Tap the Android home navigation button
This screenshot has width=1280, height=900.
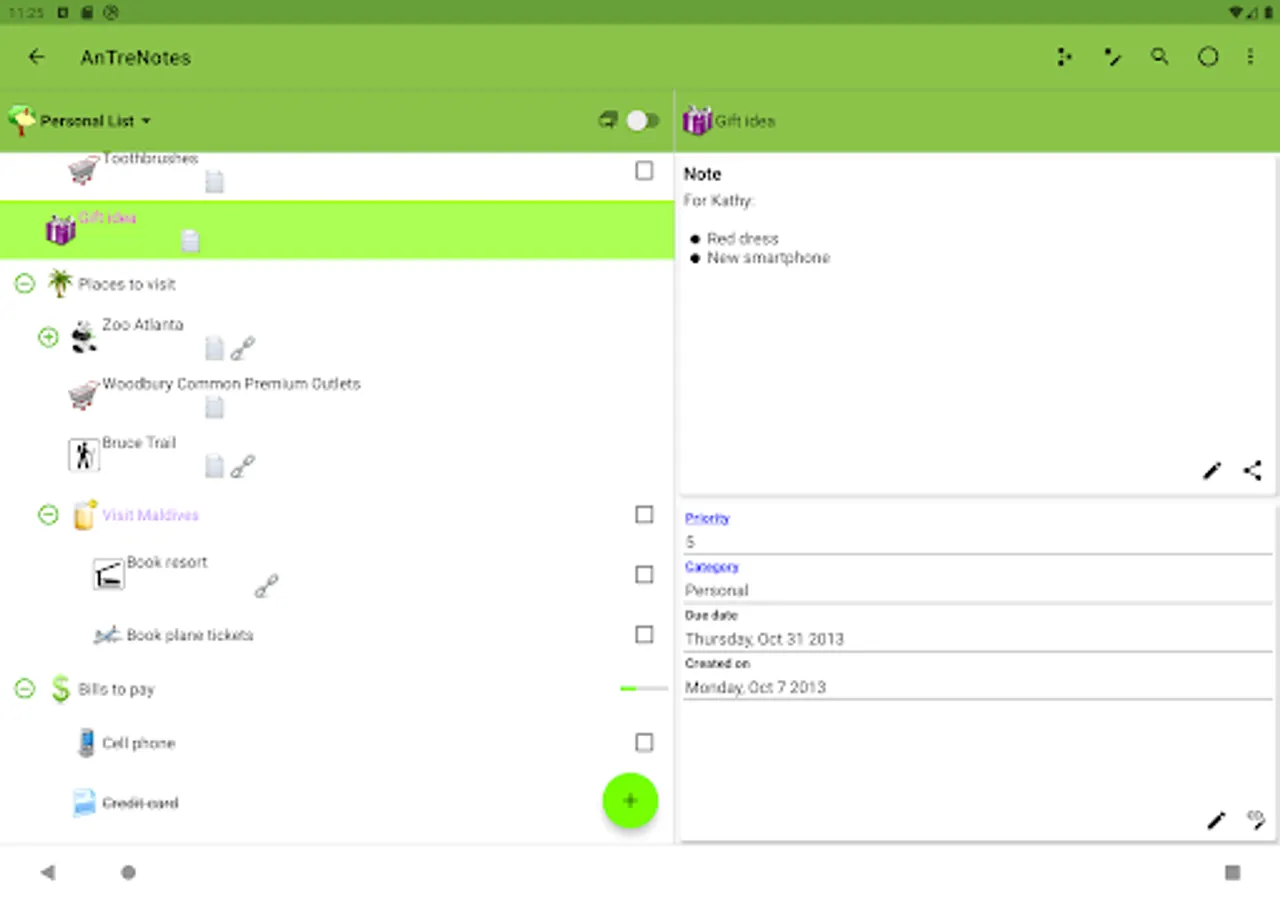coord(128,872)
